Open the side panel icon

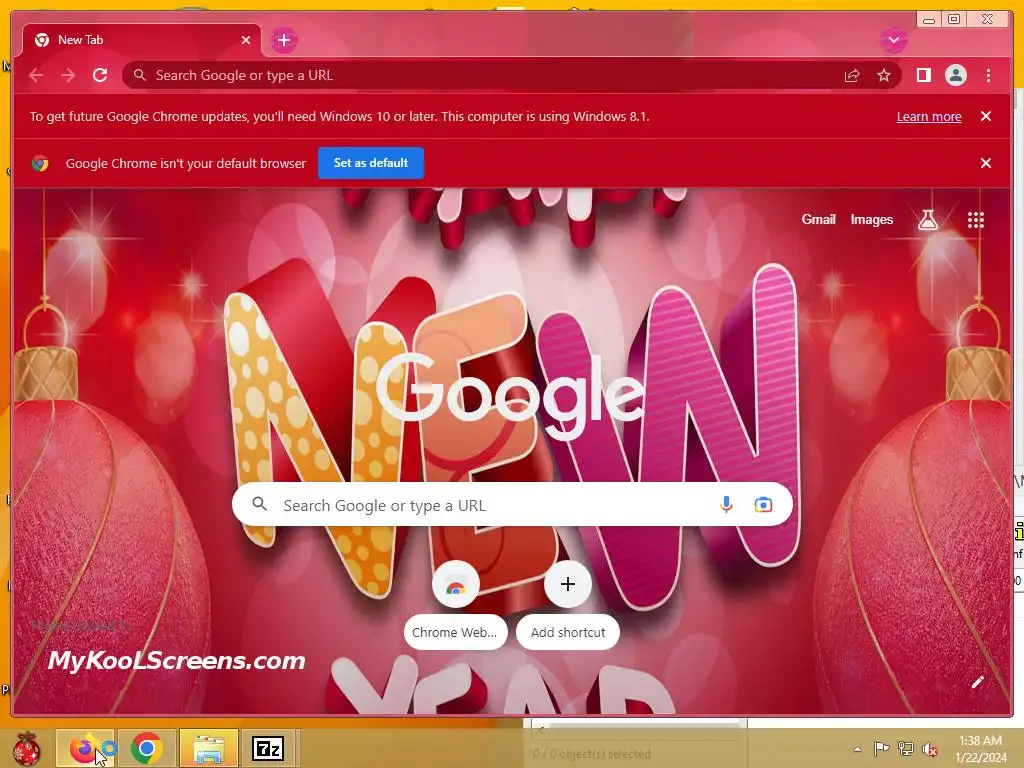click(x=923, y=75)
